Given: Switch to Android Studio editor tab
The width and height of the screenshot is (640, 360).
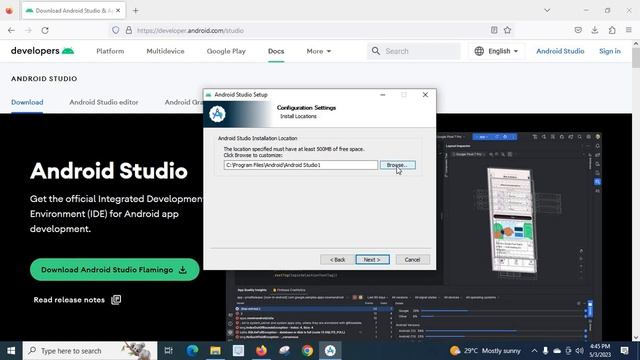Looking at the screenshot, I should click(104, 102).
